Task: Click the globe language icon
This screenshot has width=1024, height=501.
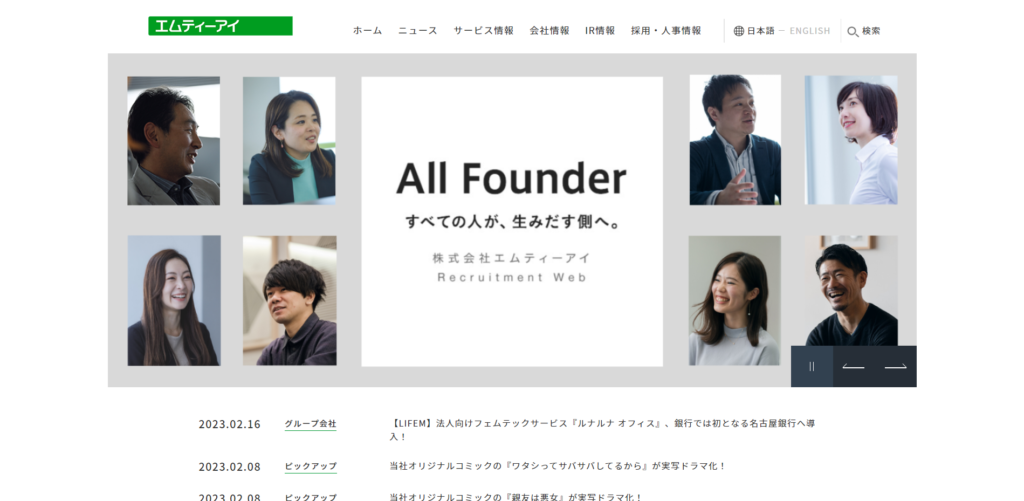Action: click(x=739, y=31)
